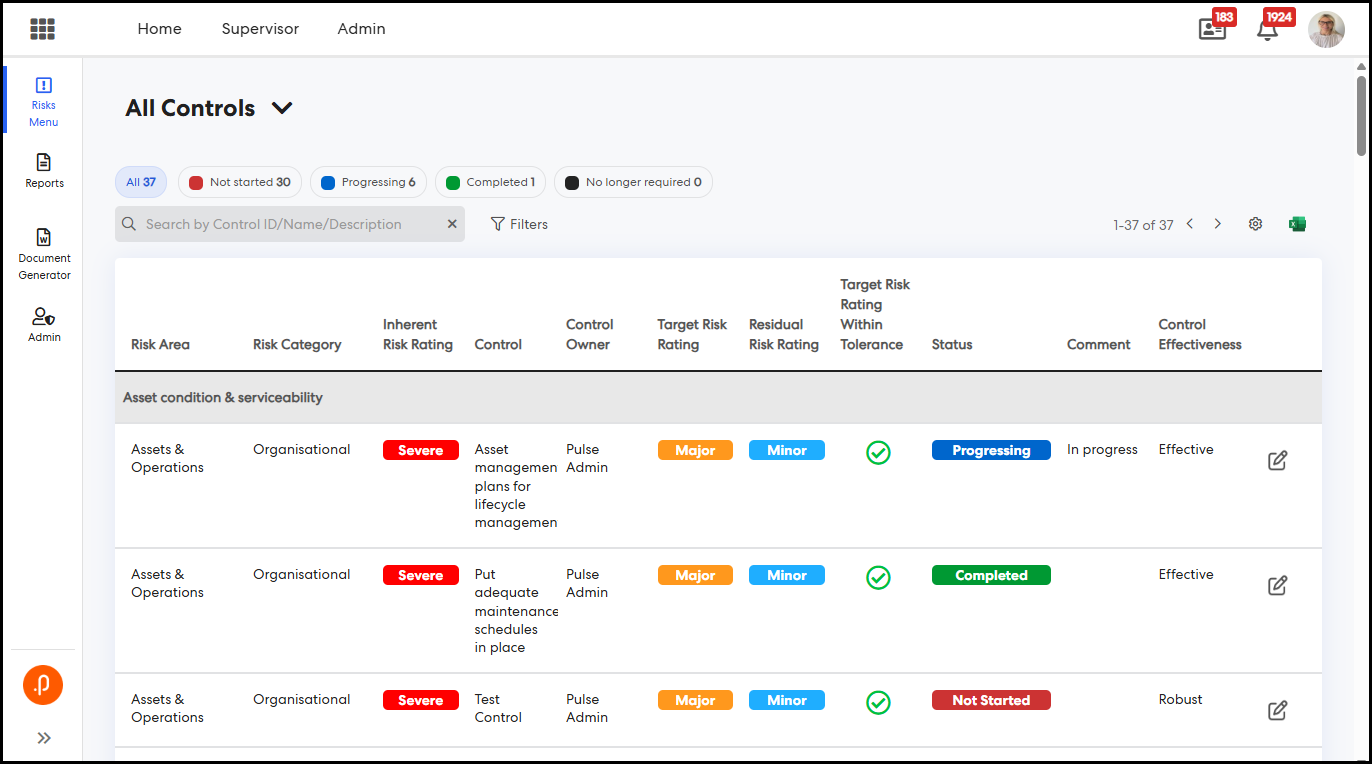1372x764 pixels.
Task: Click the bell notifications icon
Action: click(x=1267, y=29)
